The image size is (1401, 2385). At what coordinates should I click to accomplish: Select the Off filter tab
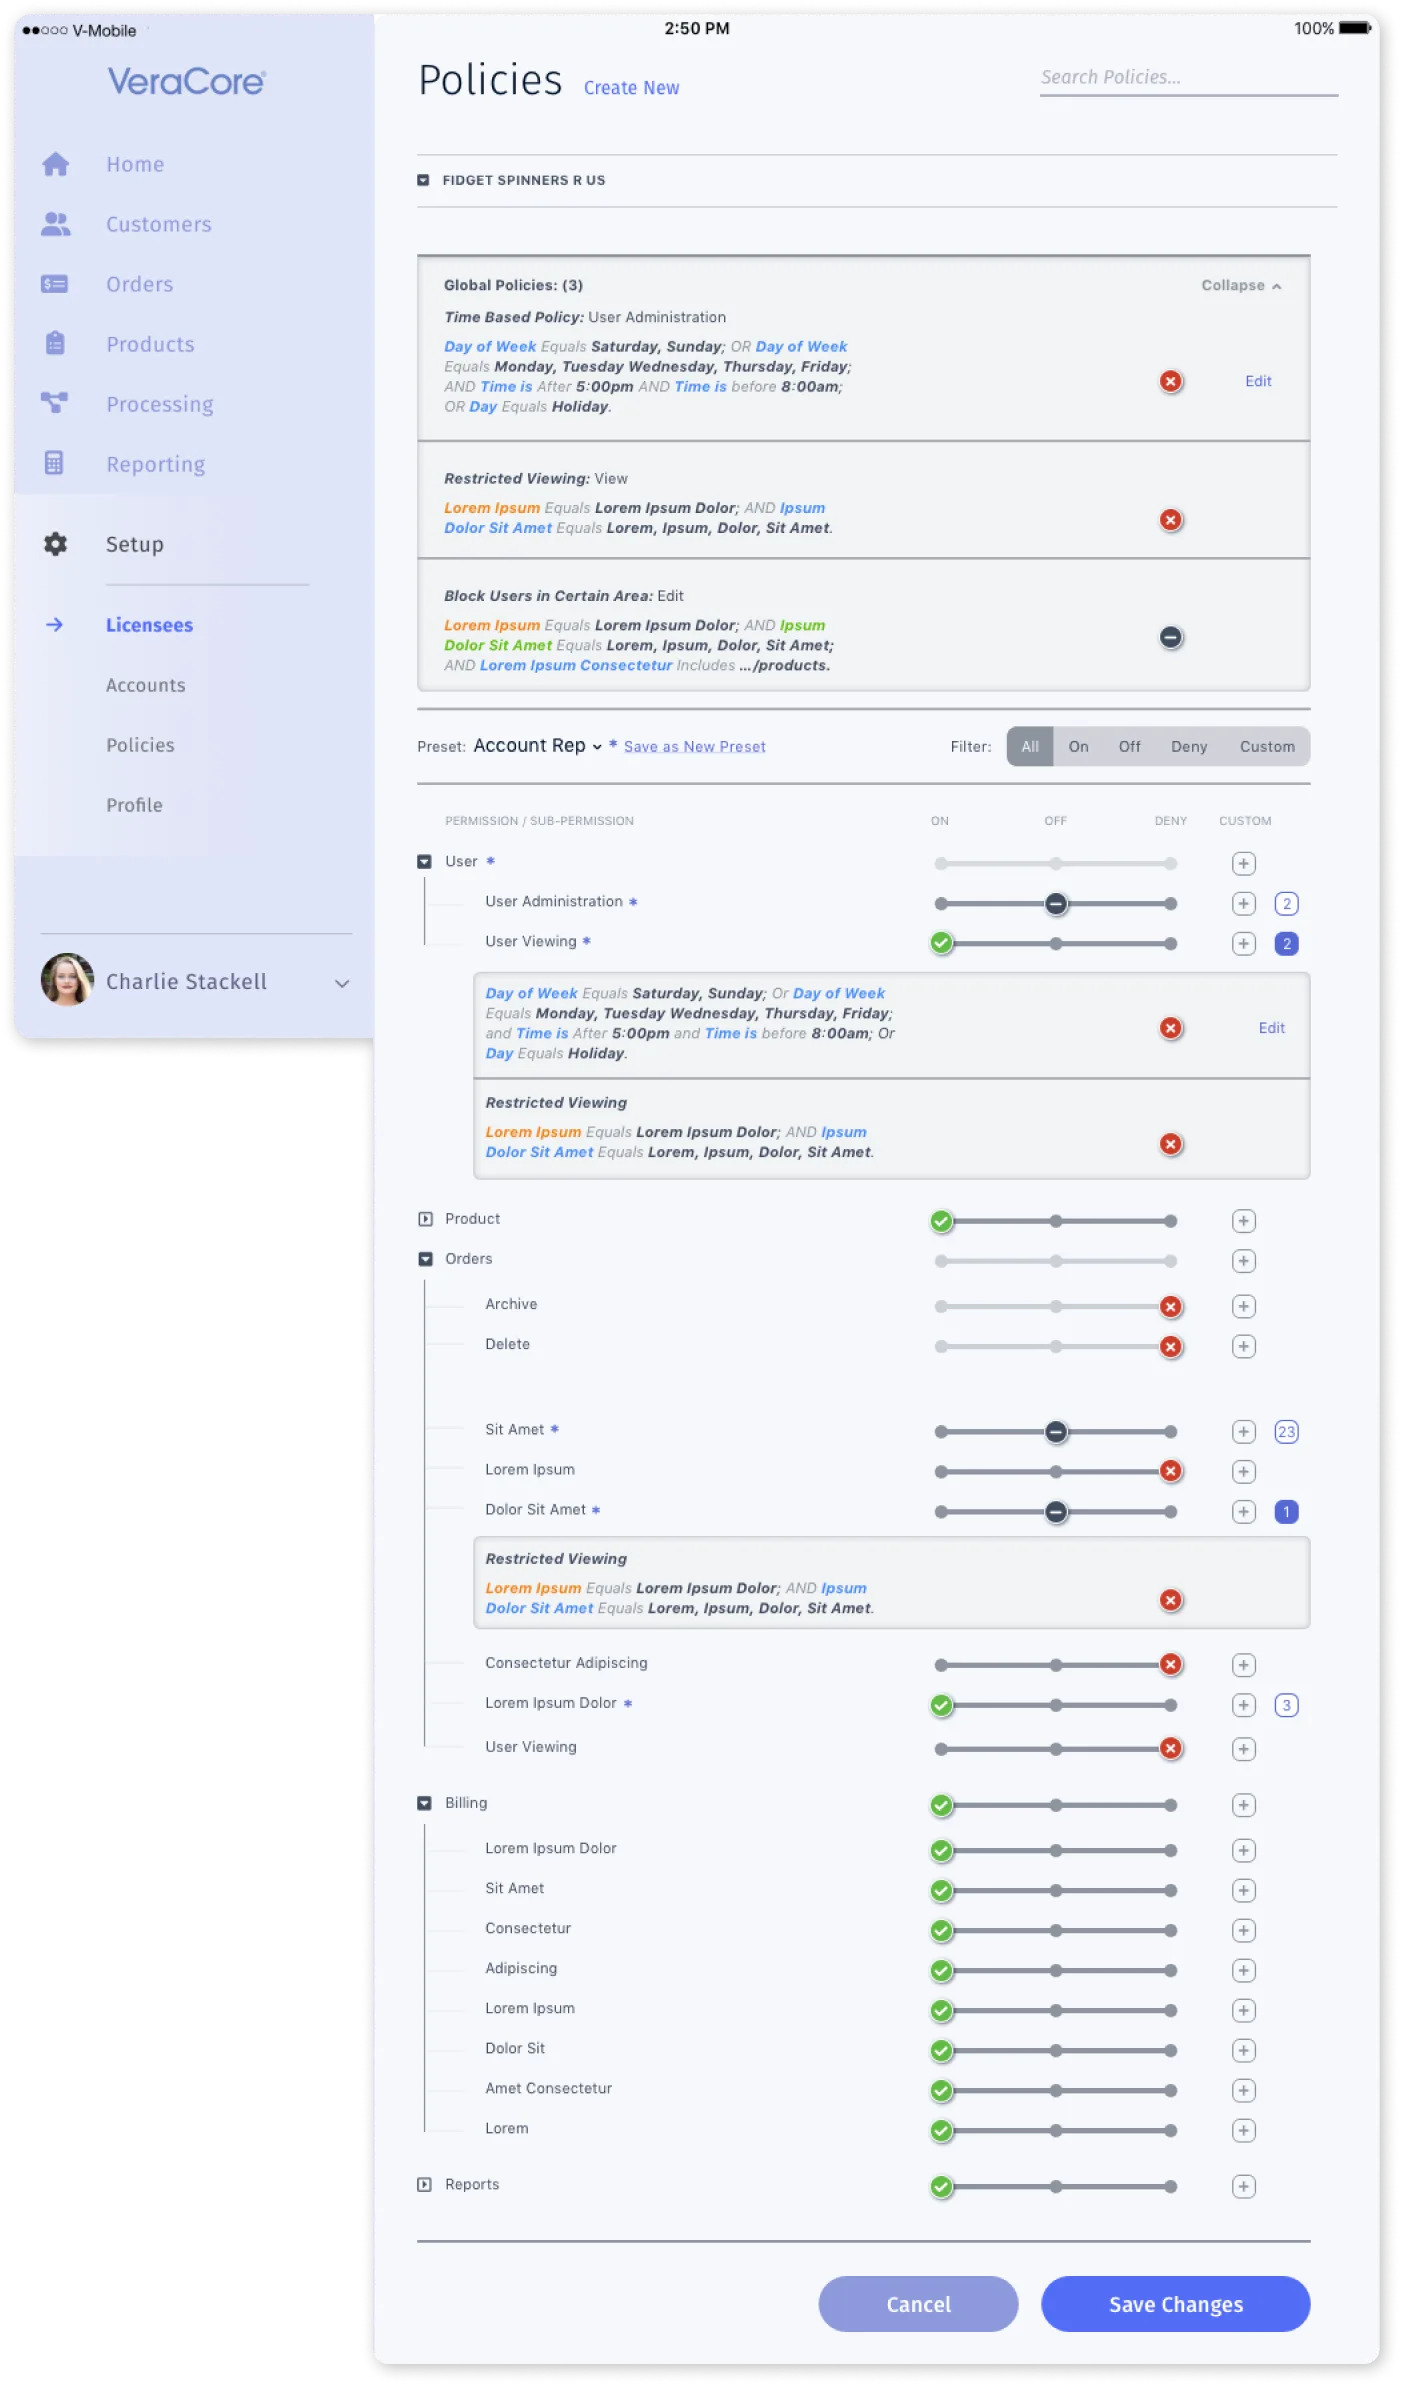pos(1130,746)
